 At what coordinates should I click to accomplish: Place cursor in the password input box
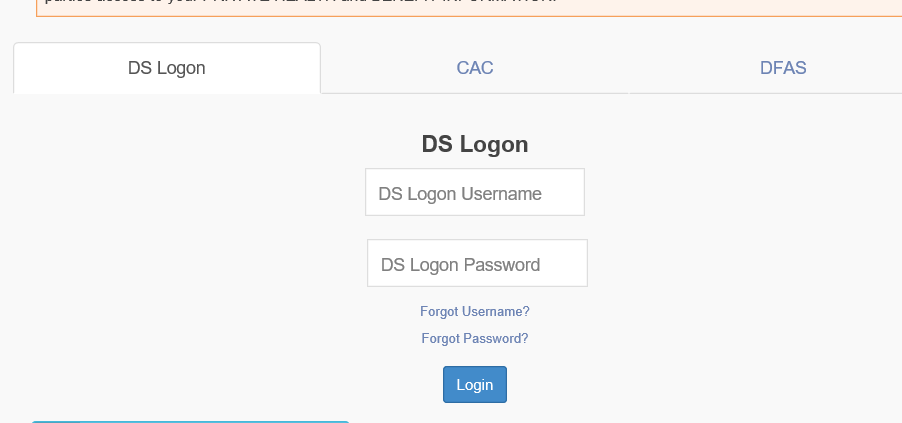click(x=477, y=264)
